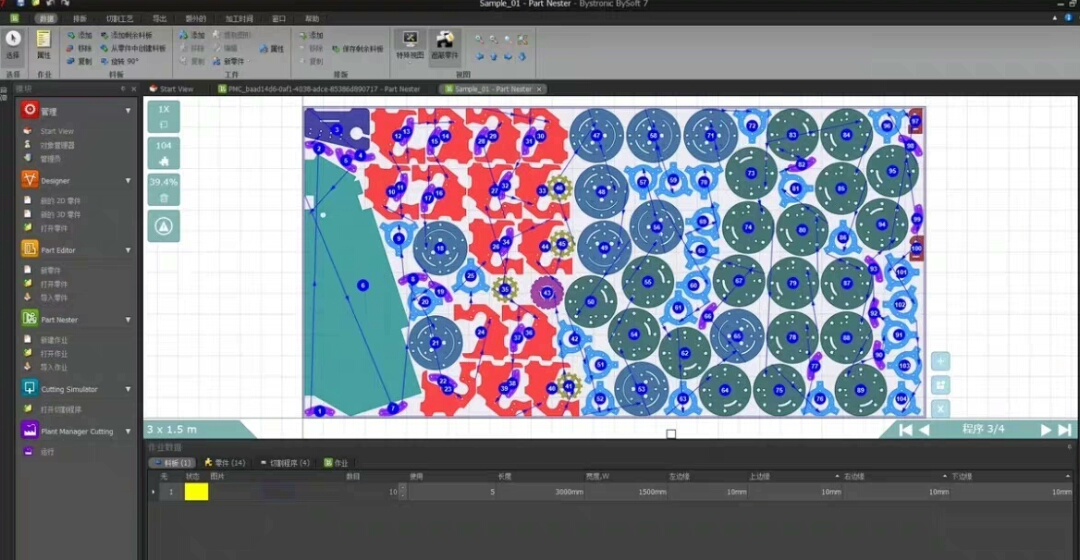Click the 特殊视图 special view icon
This screenshot has width=1080, height=560.
(x=409, y=41)
